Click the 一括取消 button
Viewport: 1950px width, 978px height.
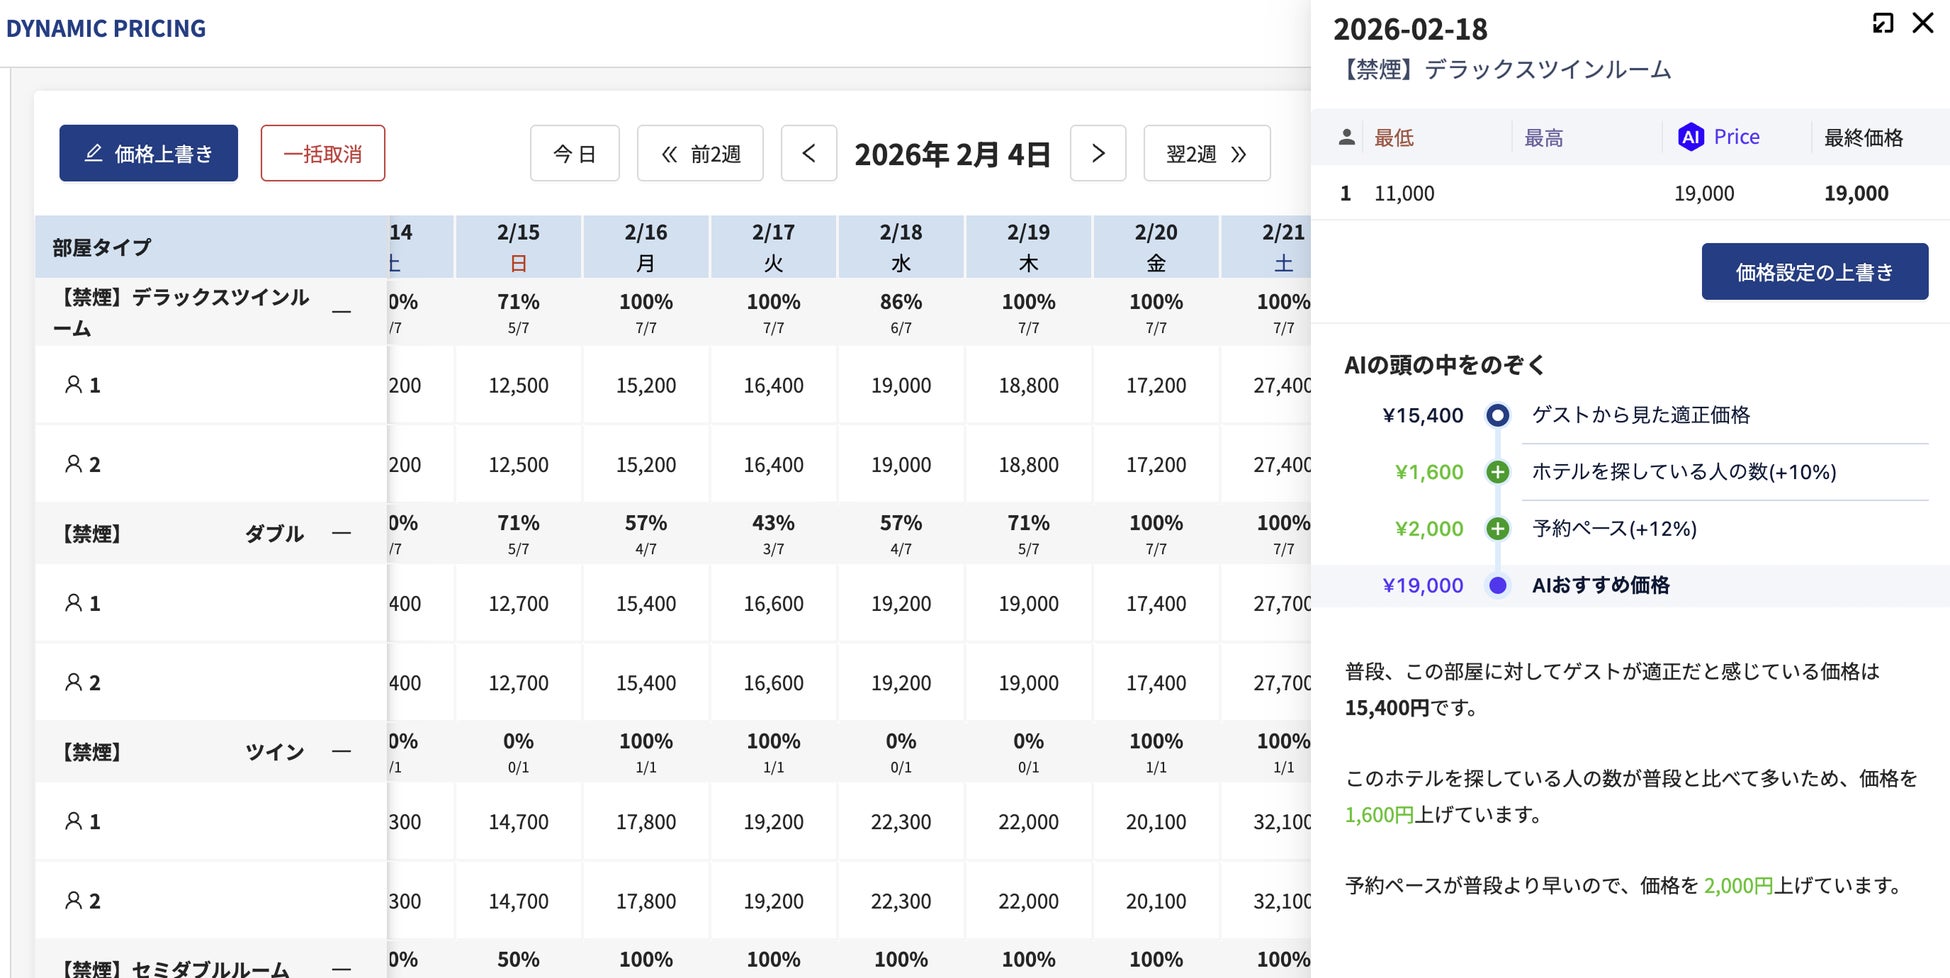pos(323,153)
